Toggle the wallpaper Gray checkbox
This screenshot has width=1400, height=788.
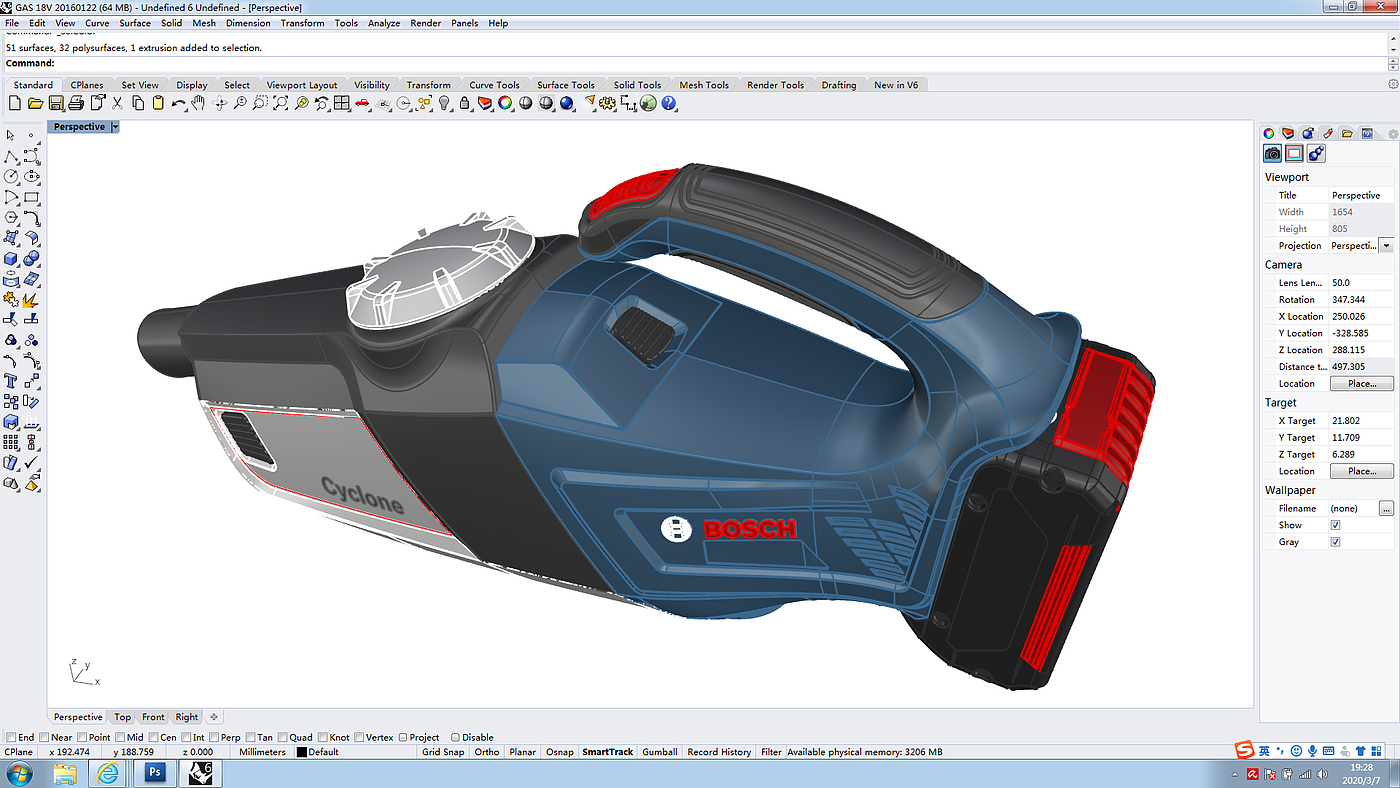coord(1335,542)
